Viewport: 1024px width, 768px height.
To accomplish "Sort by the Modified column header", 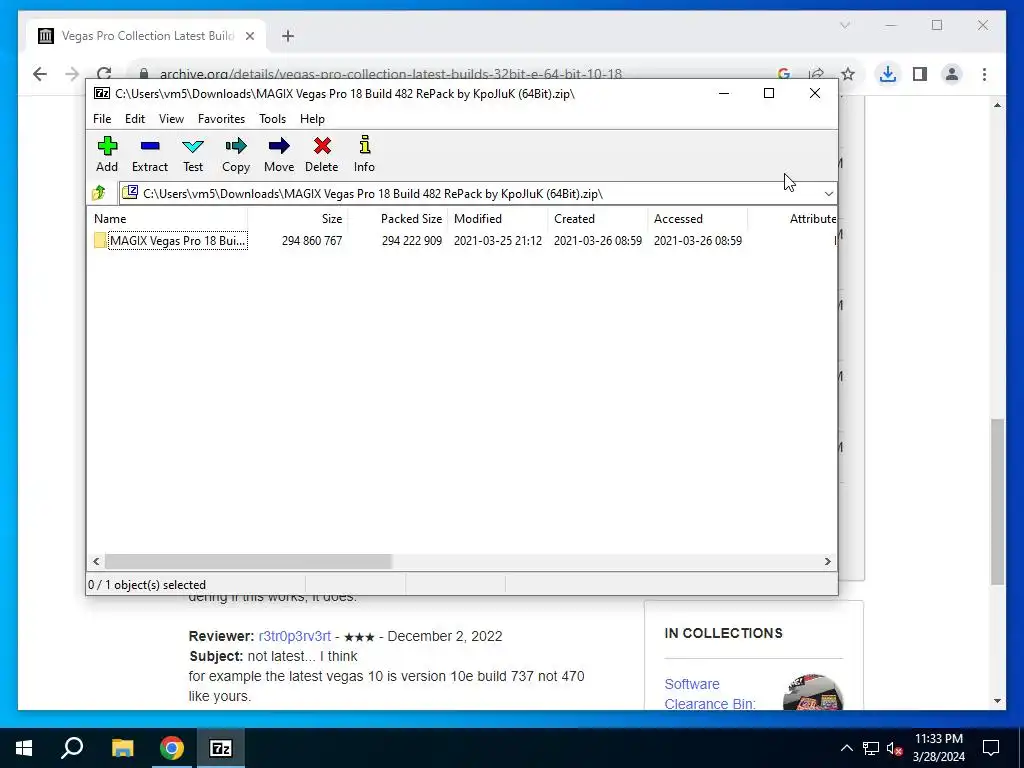I will (498, 219).
